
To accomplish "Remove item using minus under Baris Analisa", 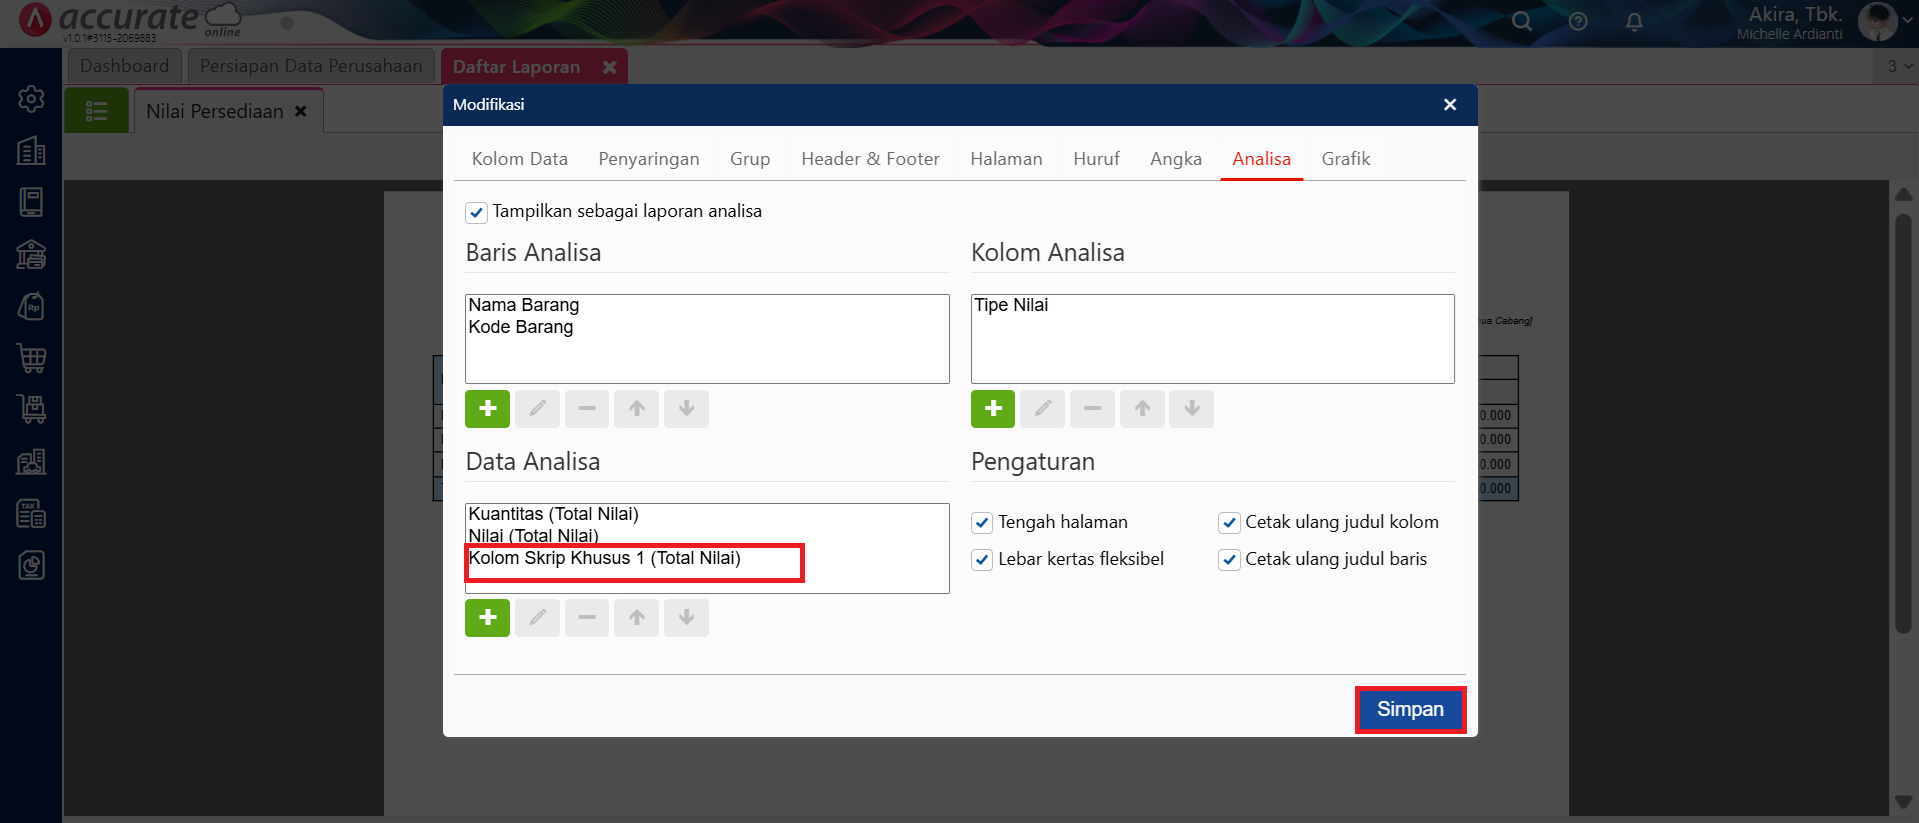I will [587, 409].
